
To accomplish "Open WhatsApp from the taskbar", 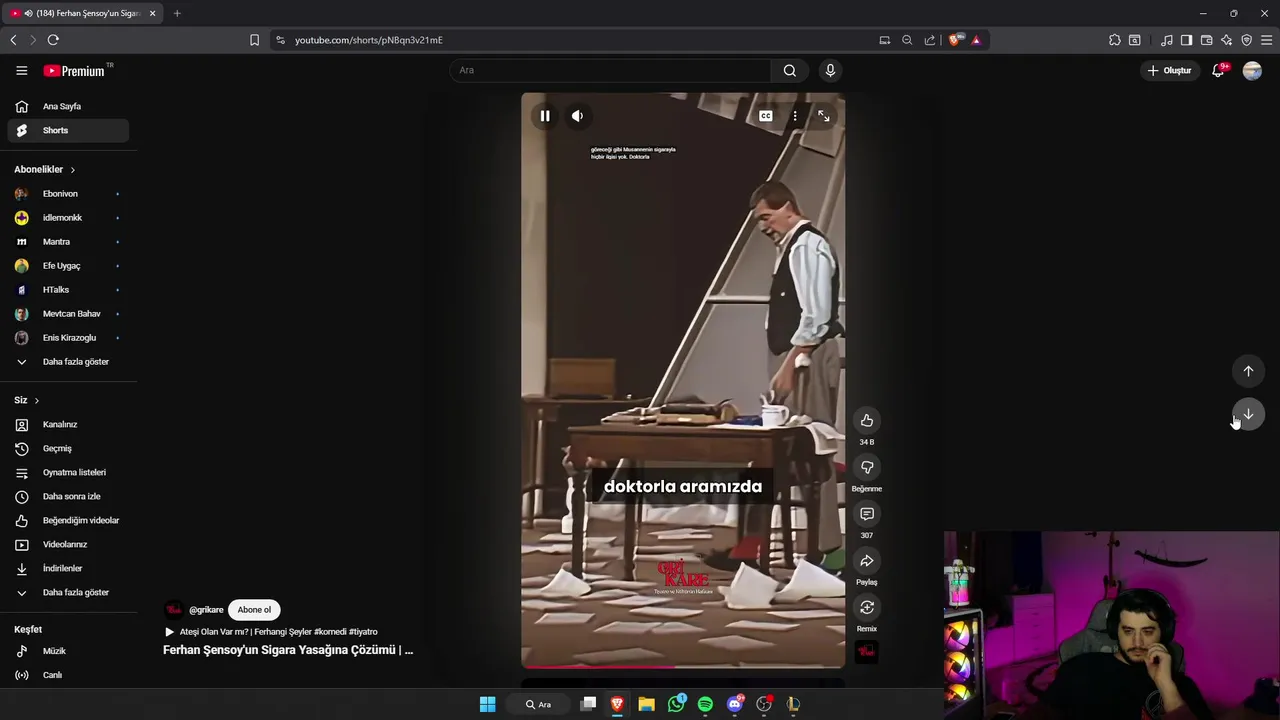I will click(x=676, y=704).
